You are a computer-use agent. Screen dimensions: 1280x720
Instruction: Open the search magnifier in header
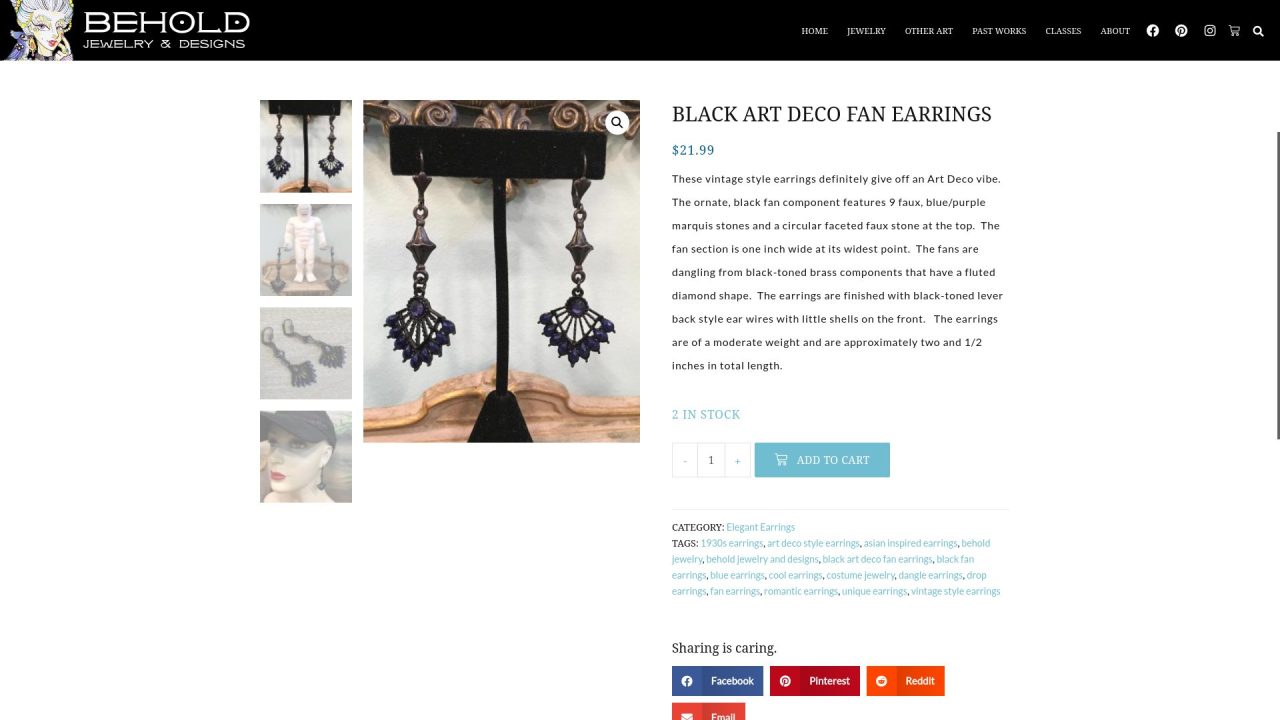(1258, 31)
